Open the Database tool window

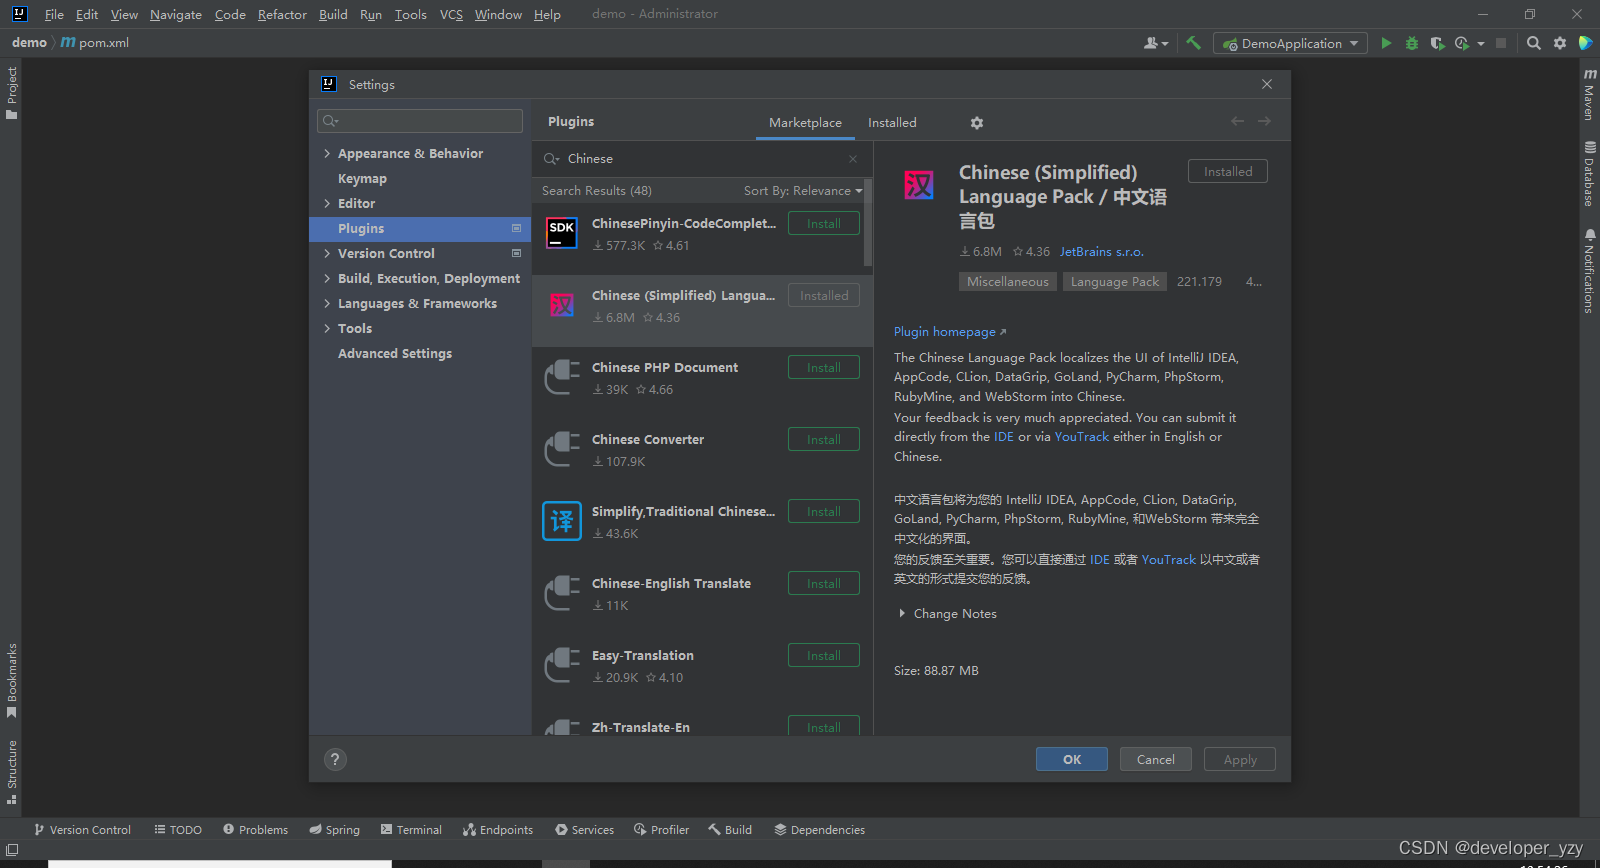(1589, 173)
